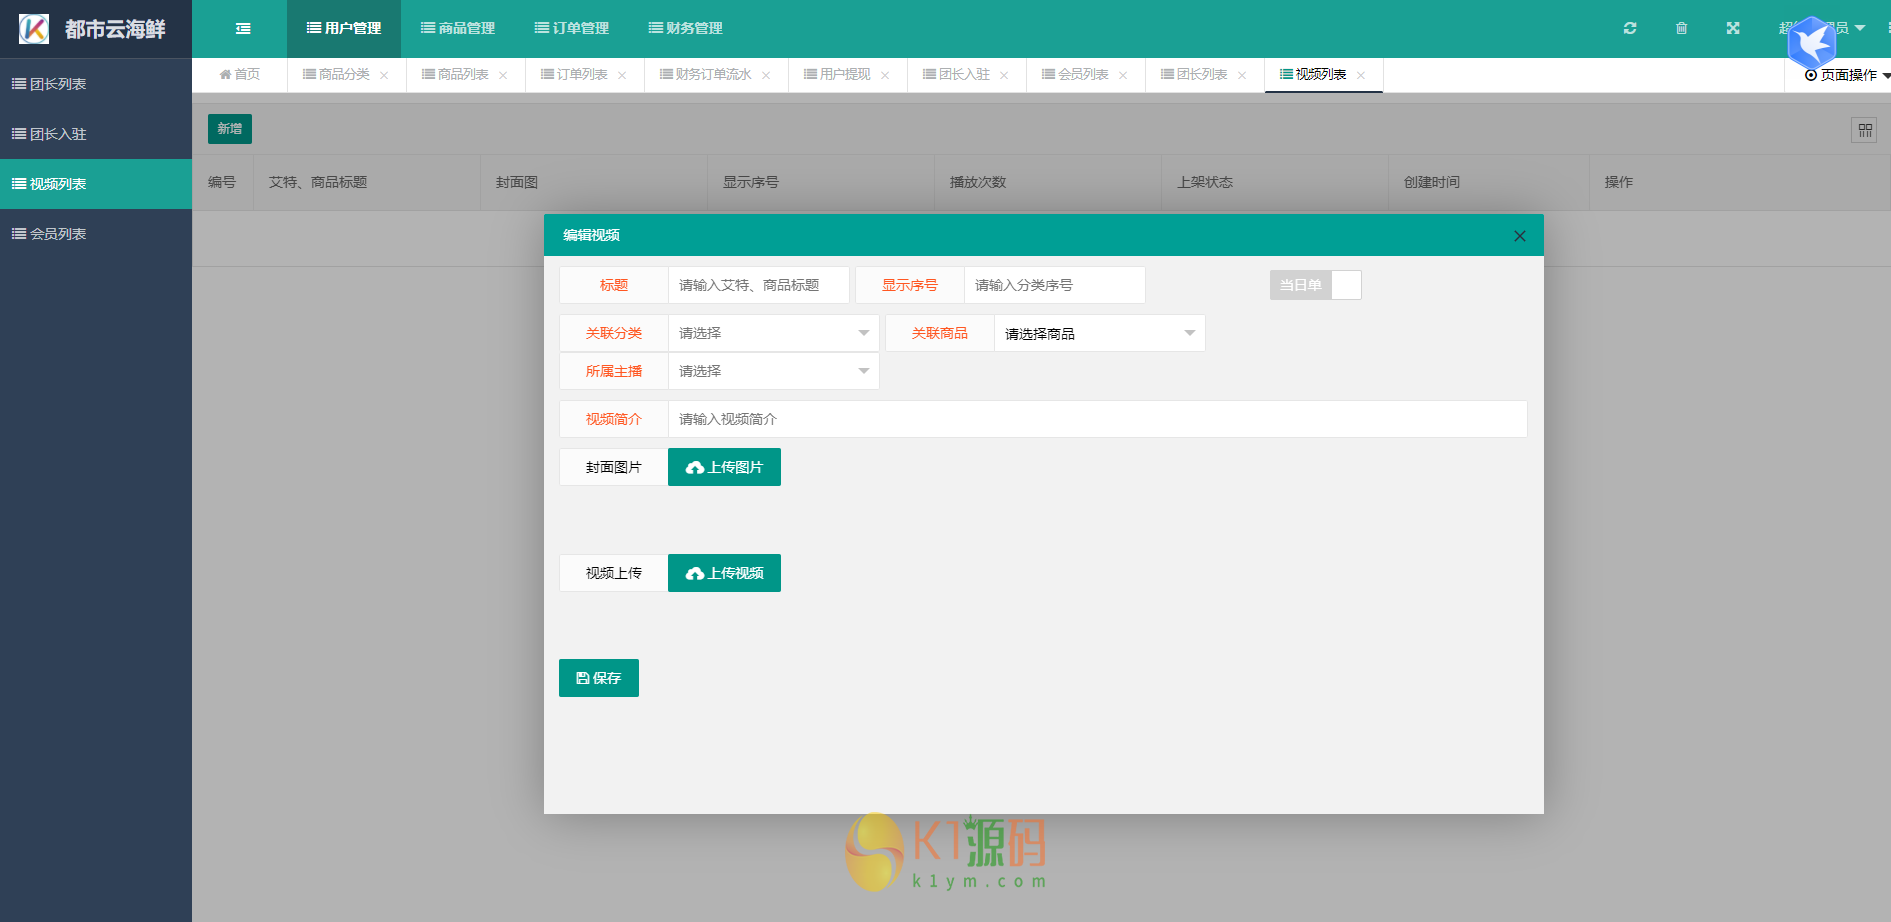
Task: Close the 商品分类 tab via its X
Action: [384, 75]
